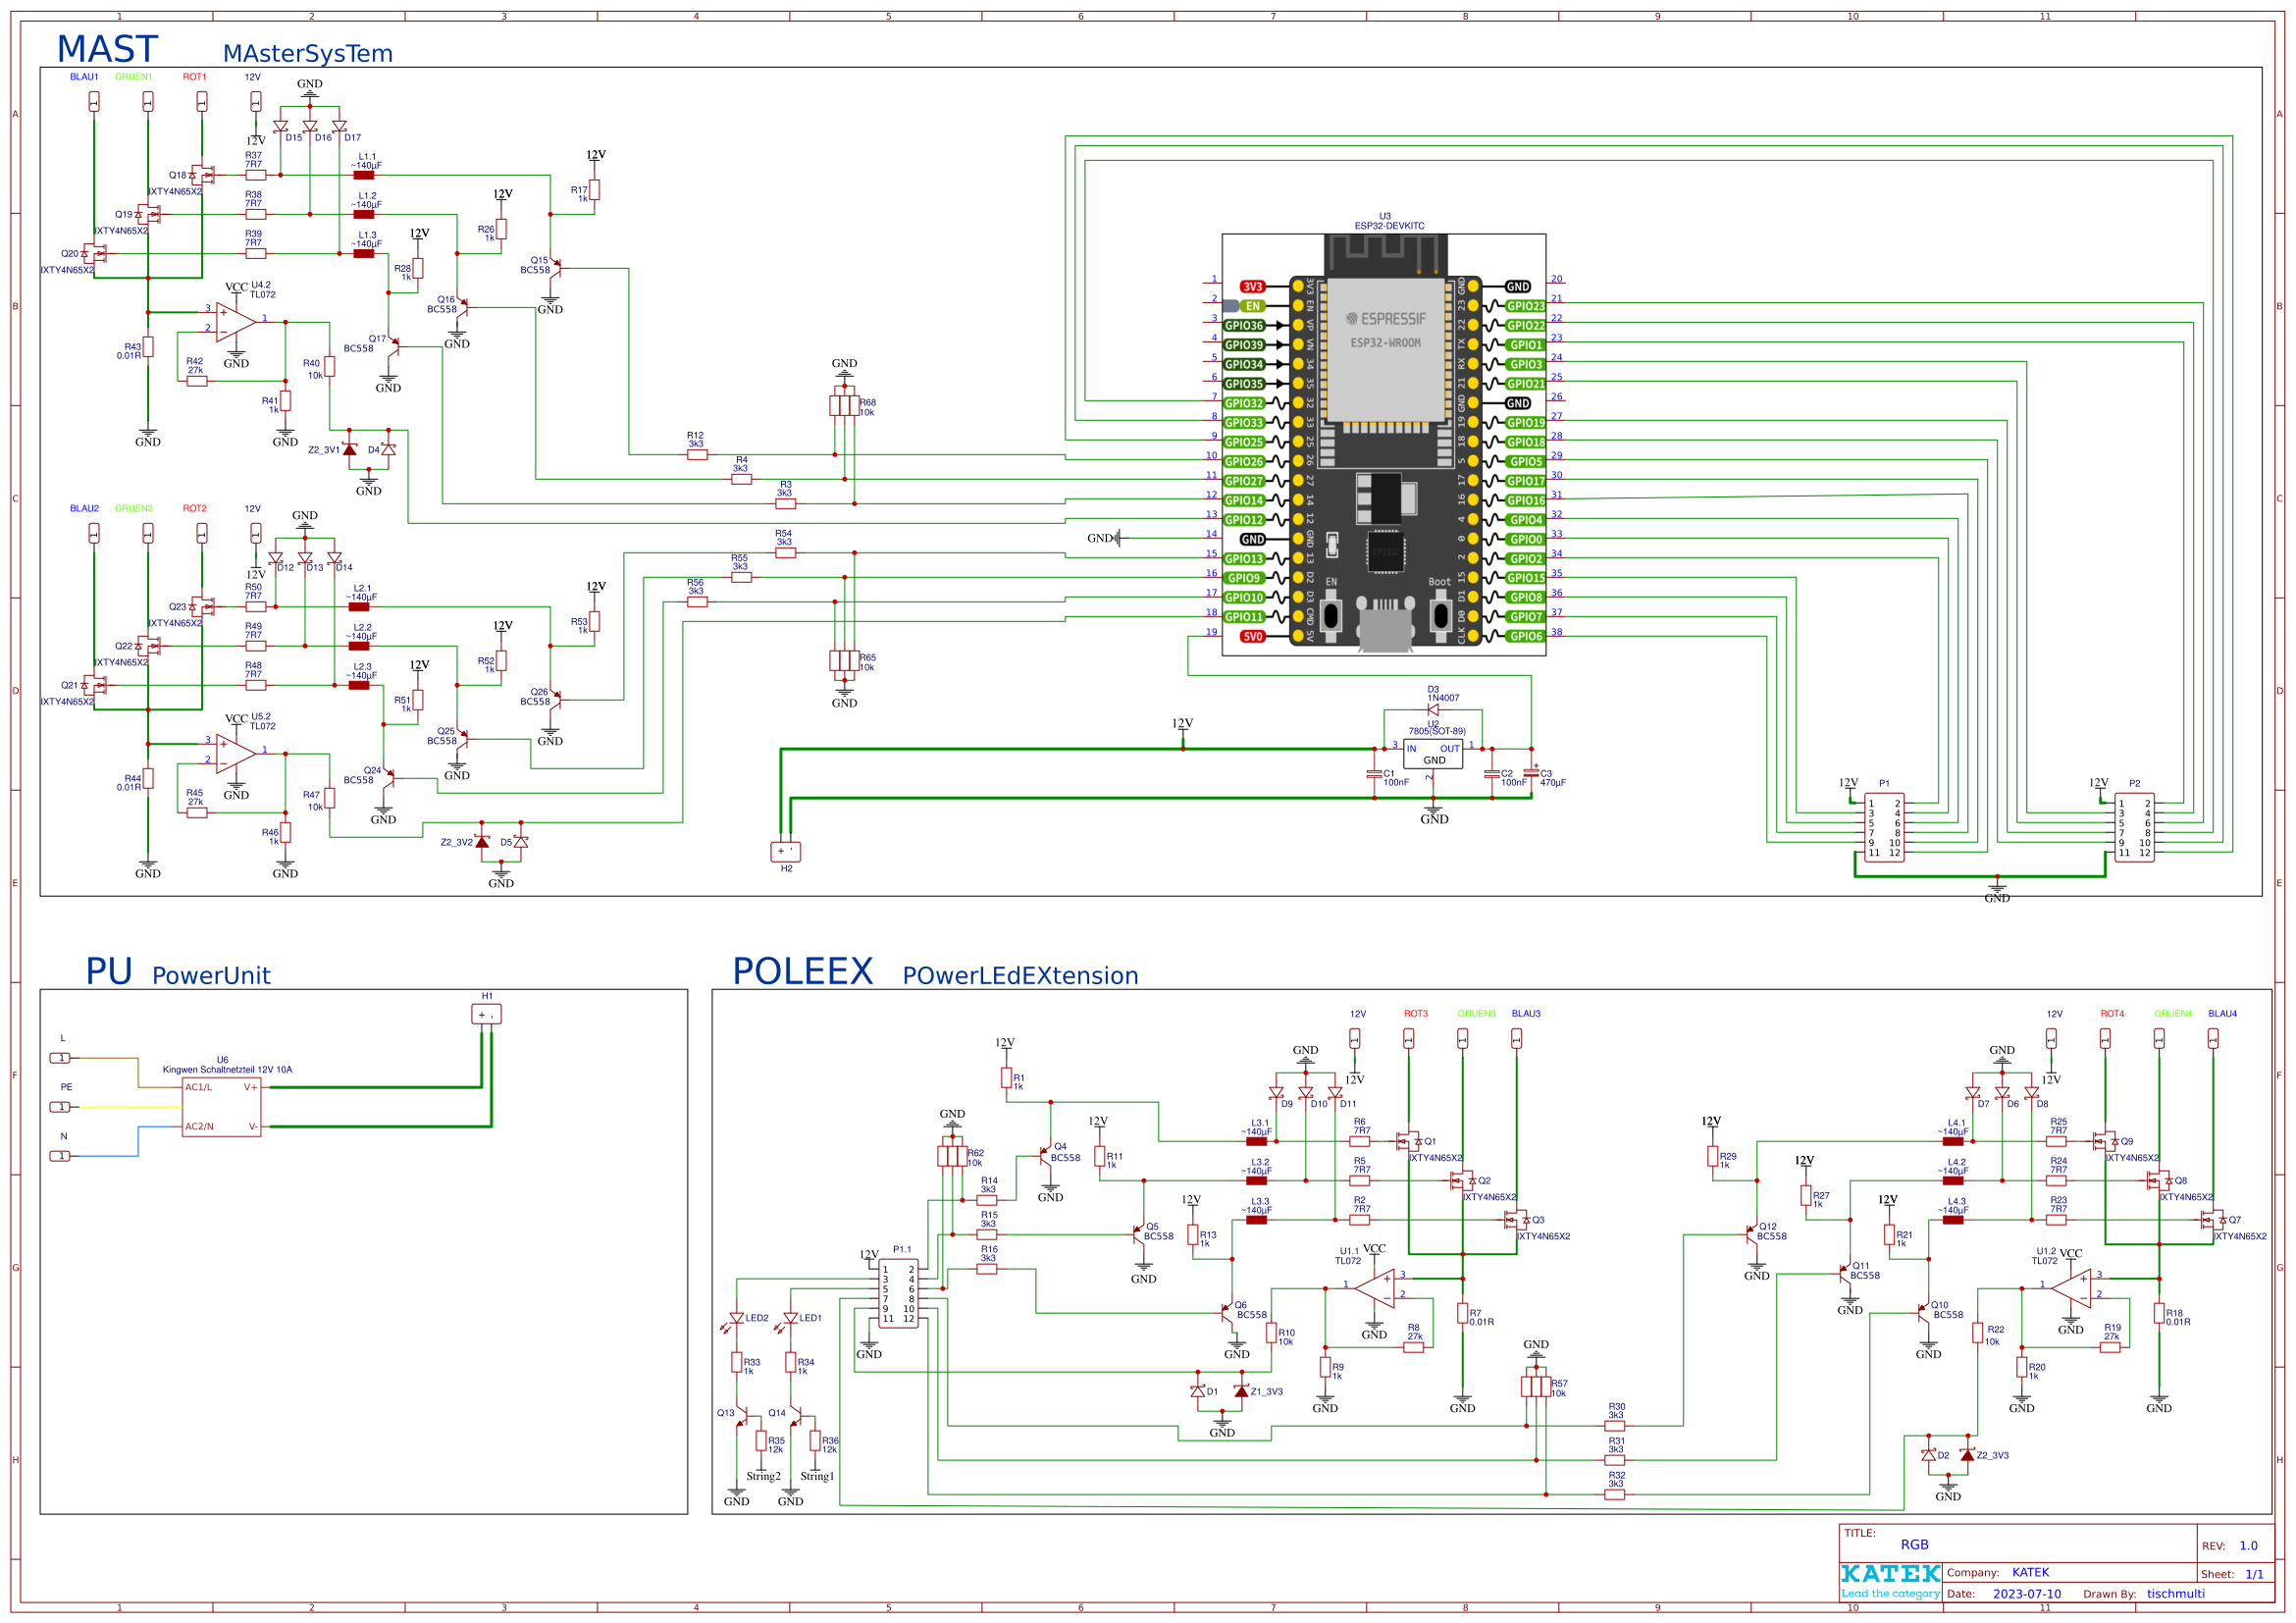Viewport: 2296px width, 1623px height.
Task: Click the 5V0 pin label on U3
Action: point(1251,635)
